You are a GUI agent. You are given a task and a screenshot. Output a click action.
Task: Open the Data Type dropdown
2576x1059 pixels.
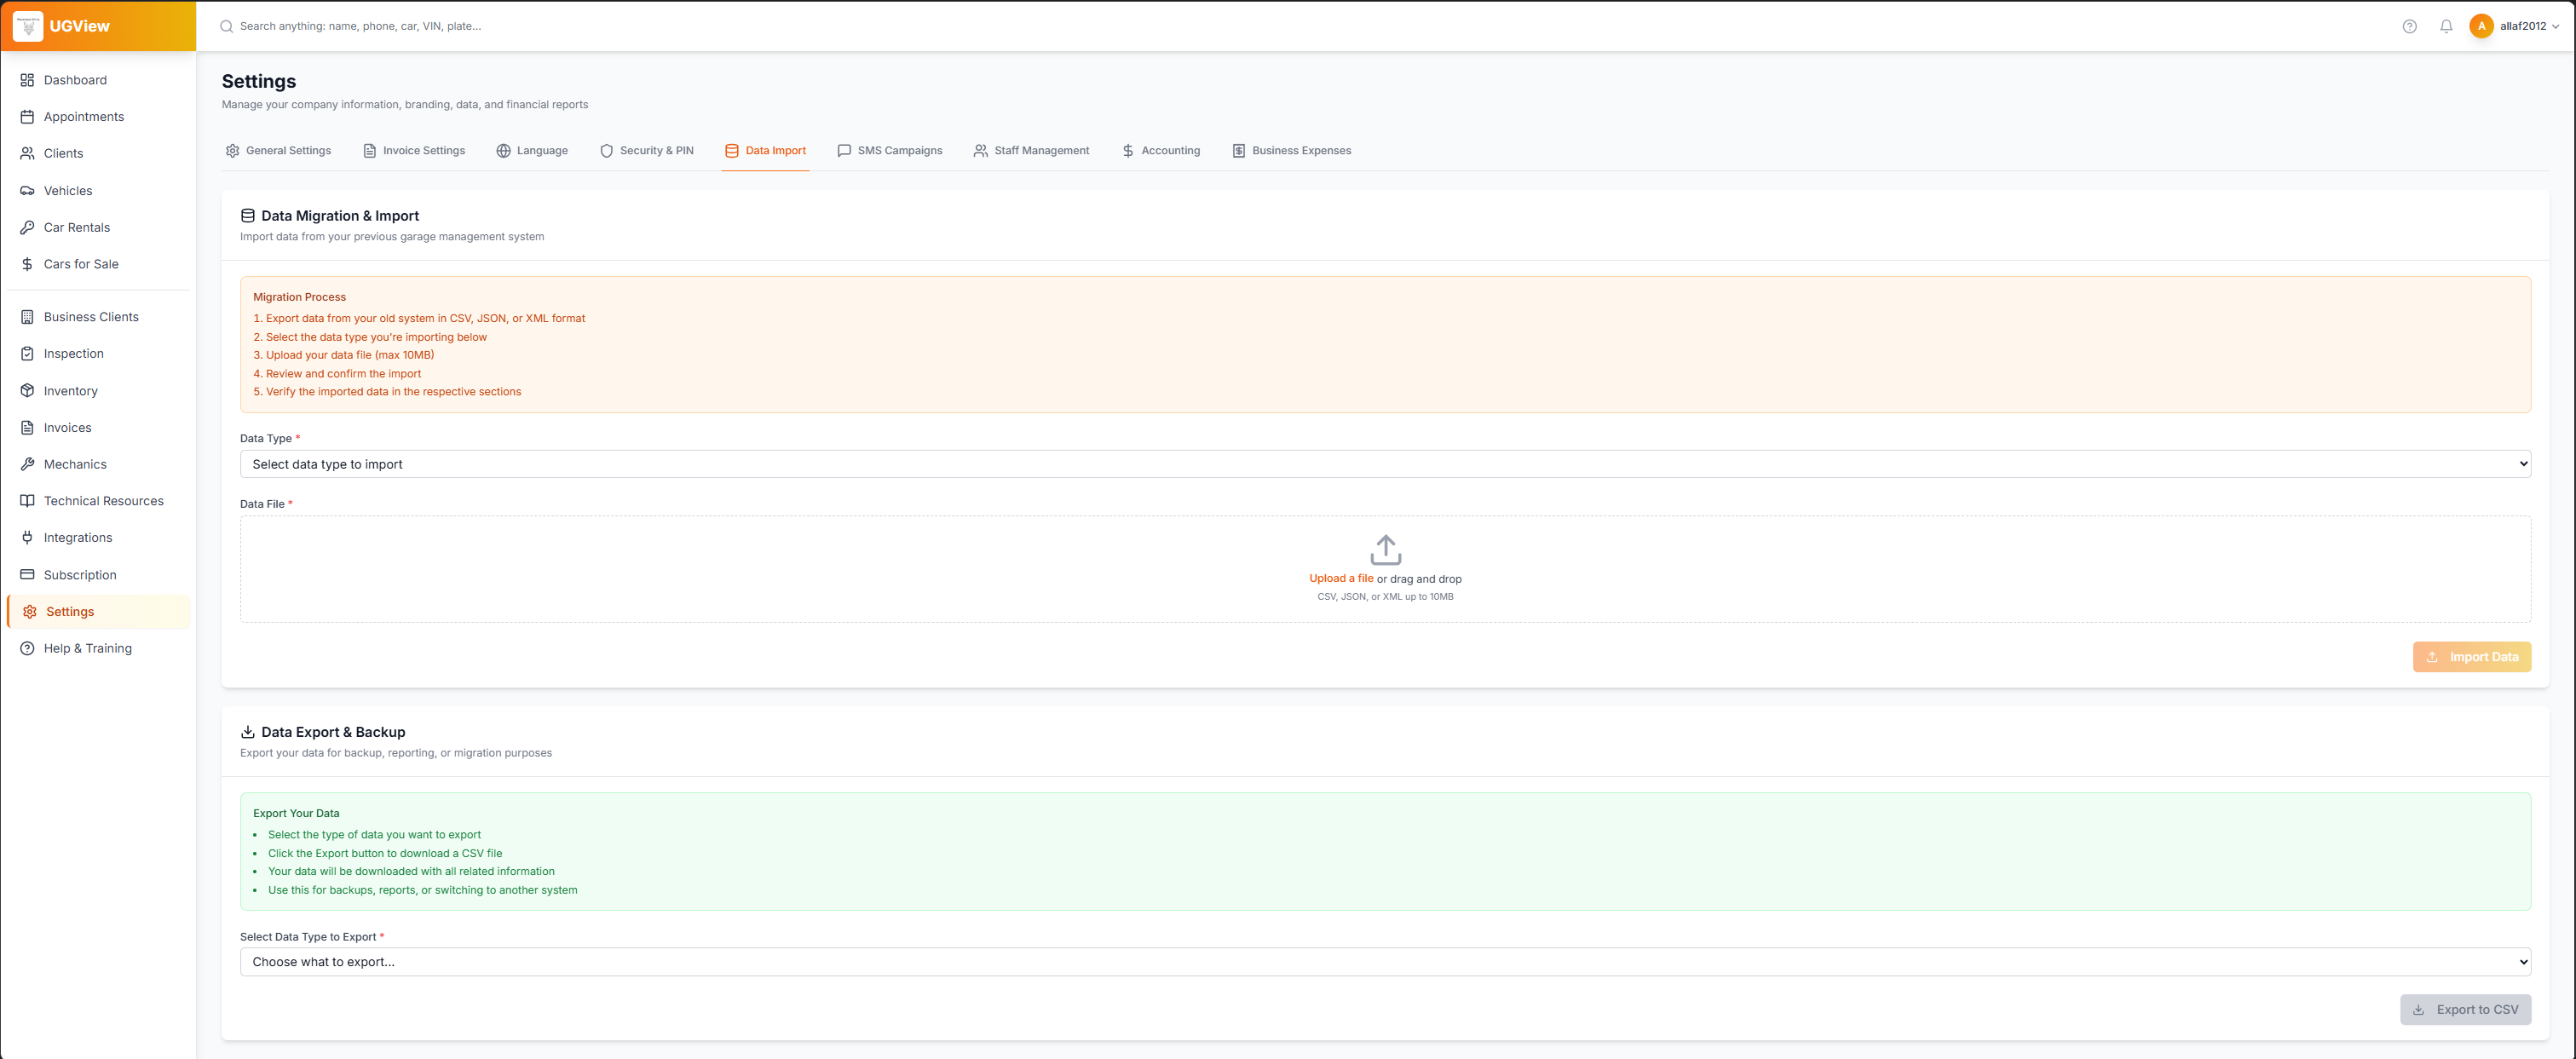coord(1385,464)
